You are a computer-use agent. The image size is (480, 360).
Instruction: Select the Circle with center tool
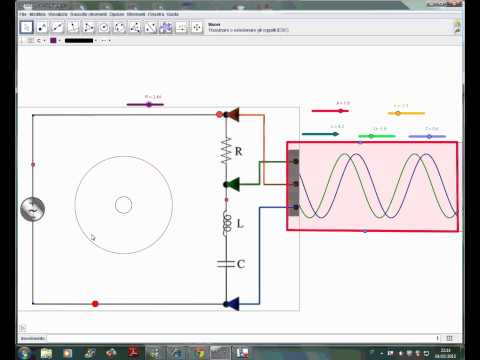(x=104, y=27)
